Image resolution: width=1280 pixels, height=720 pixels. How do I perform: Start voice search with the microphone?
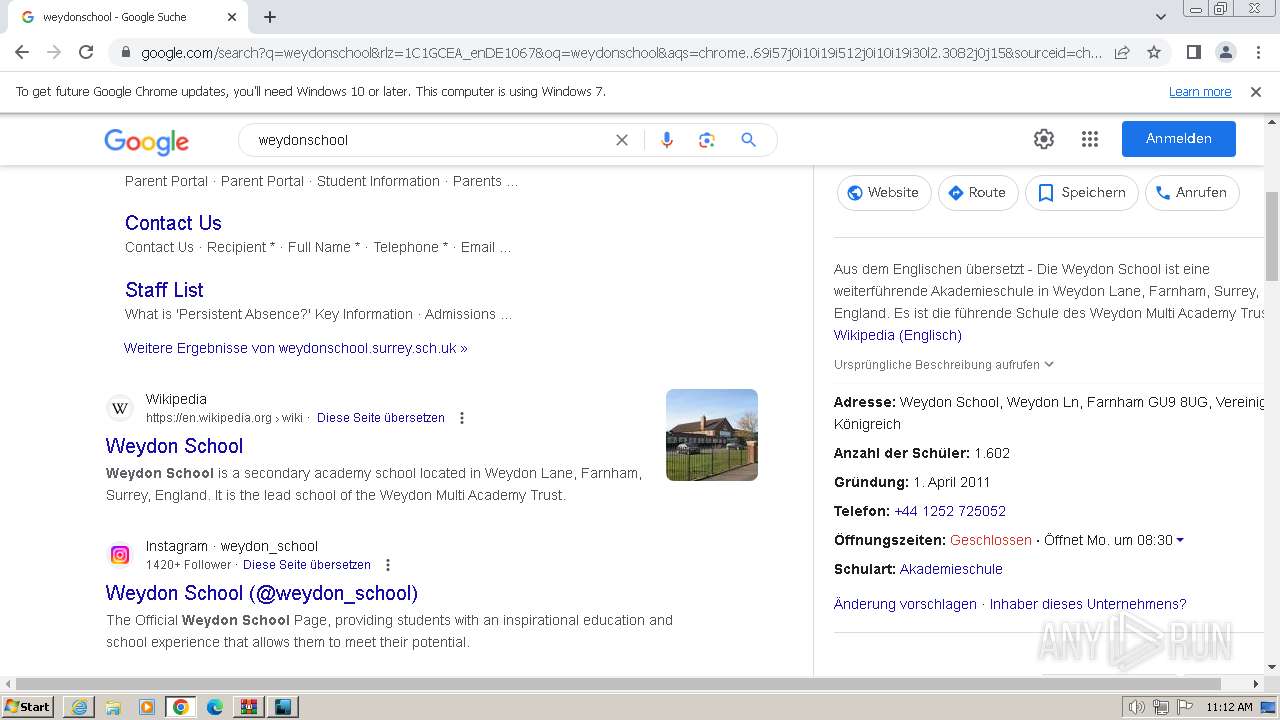(667, 140)
